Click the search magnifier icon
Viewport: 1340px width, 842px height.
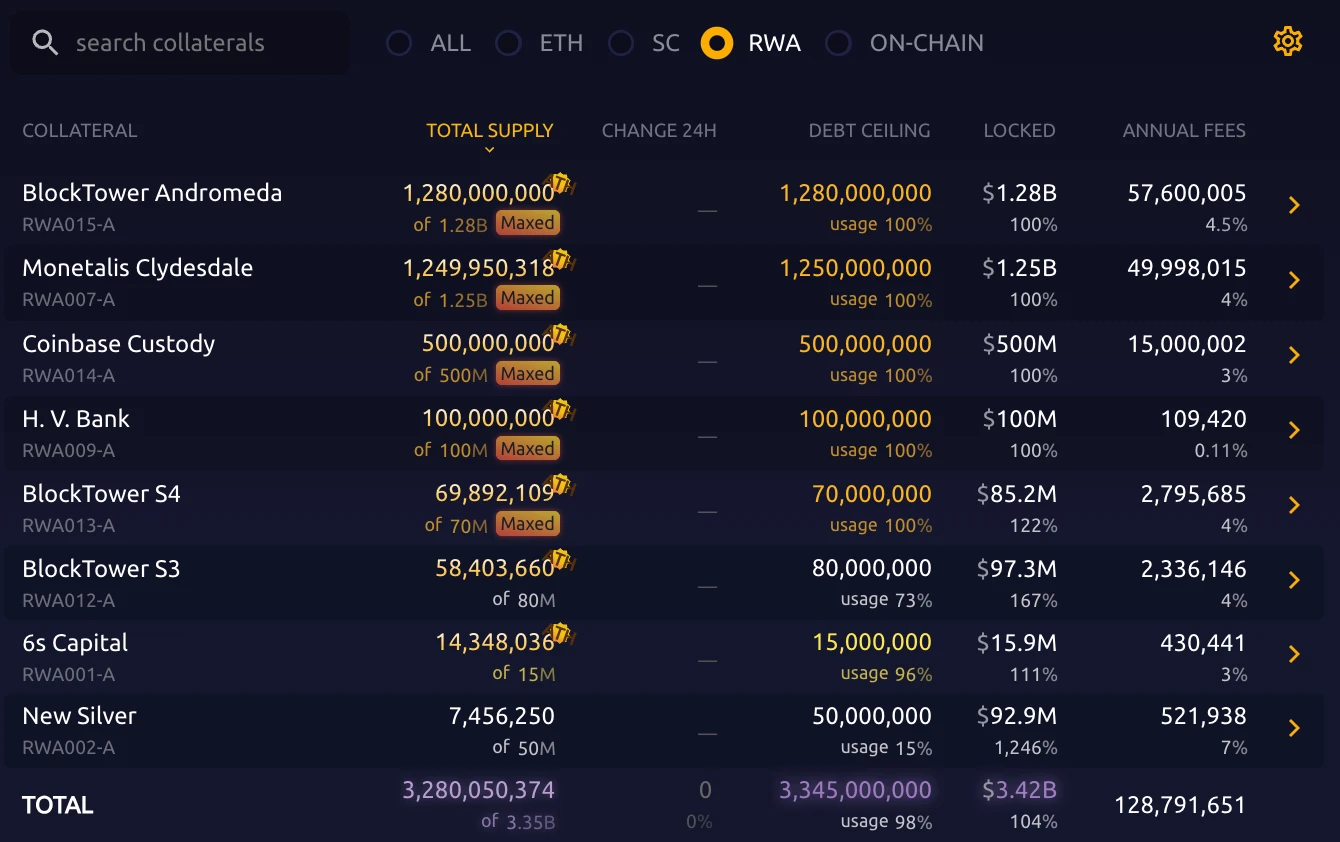pyautogui.click(x=45, y=43)
